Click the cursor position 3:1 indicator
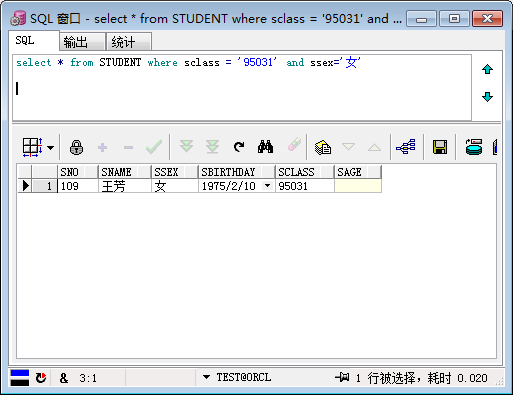Screen dimensions: 513x395 tap(88, 378)
